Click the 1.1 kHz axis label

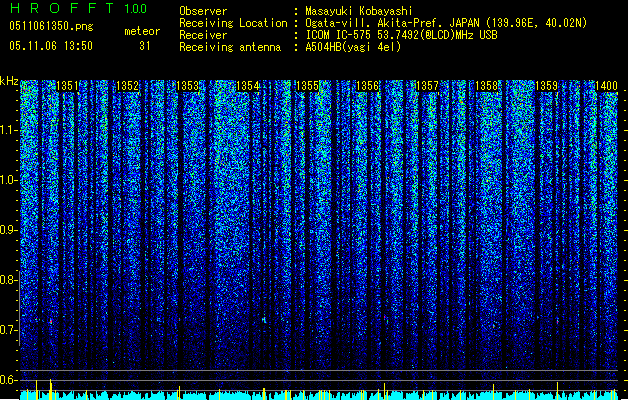[x=9, y=130]
